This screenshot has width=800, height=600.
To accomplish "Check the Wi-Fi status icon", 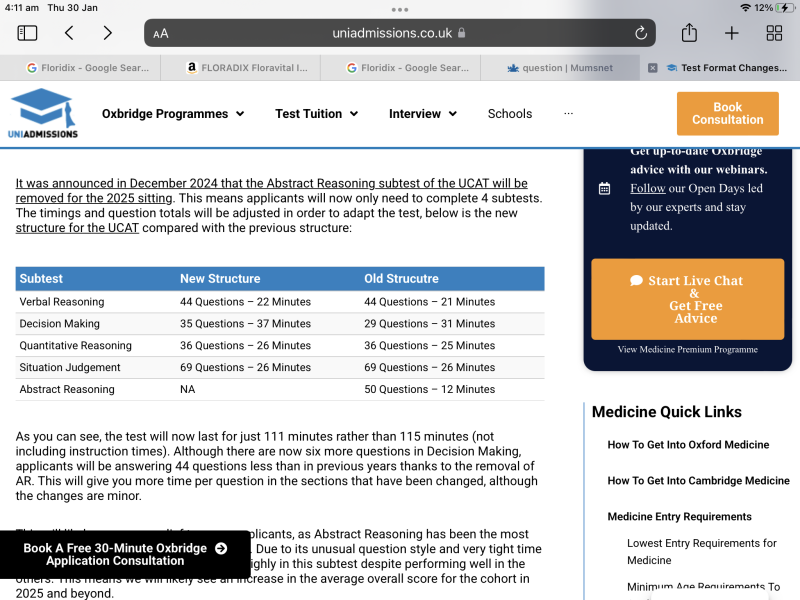I will pyautogui.click(x=745, y=8).
